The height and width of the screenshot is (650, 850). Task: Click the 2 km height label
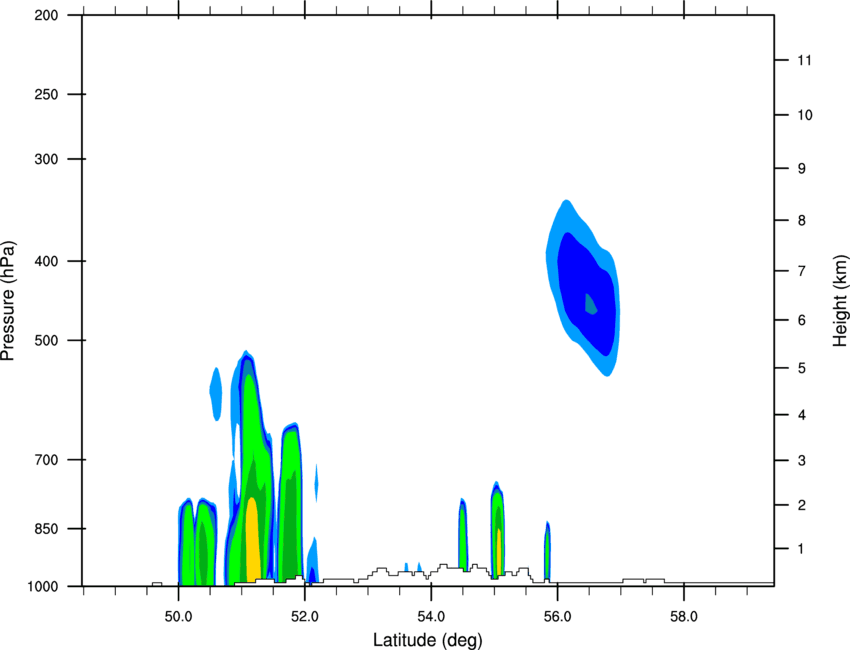point(802,505)
